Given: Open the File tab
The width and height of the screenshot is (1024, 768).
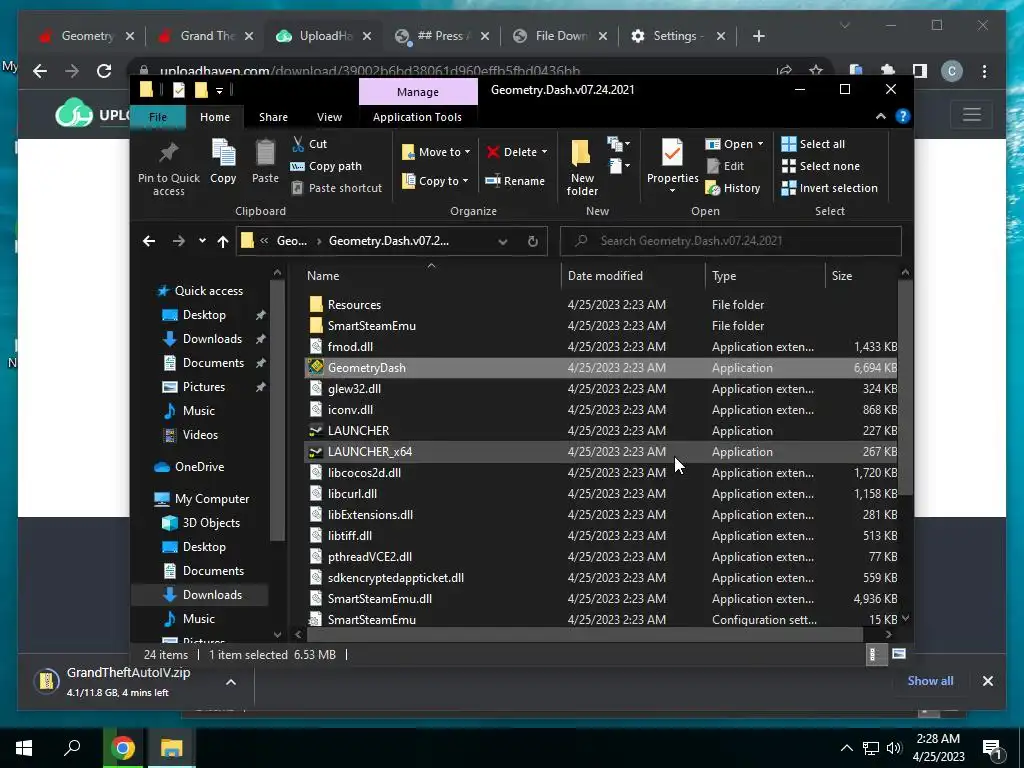Looking at the screenshot, I should pos(157,117).
